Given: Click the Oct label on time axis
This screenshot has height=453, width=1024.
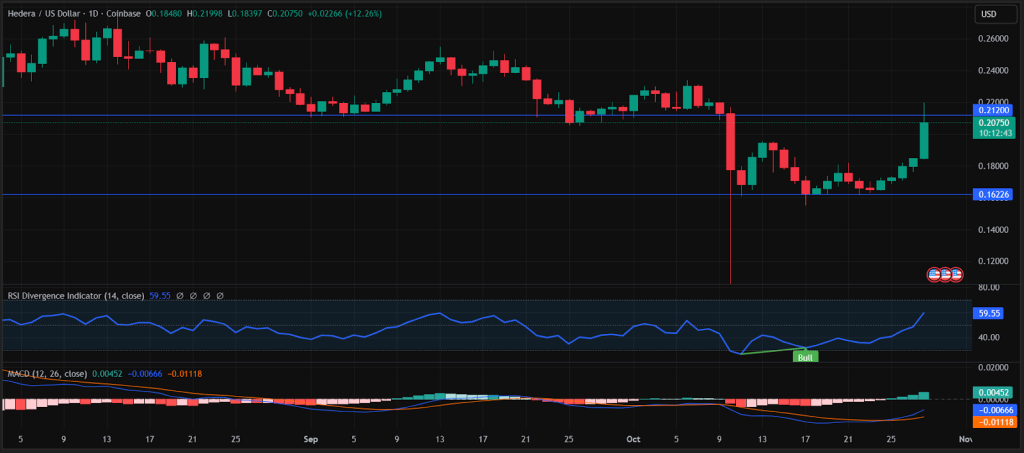Looking at the screenshot, I should [631, 438].
